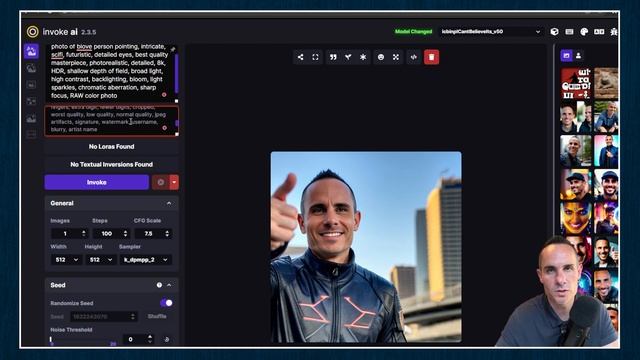This screenshot has height=360, width=640.
Task: Click the Noise Threshold slider track
Action: [x=83, y=340]
